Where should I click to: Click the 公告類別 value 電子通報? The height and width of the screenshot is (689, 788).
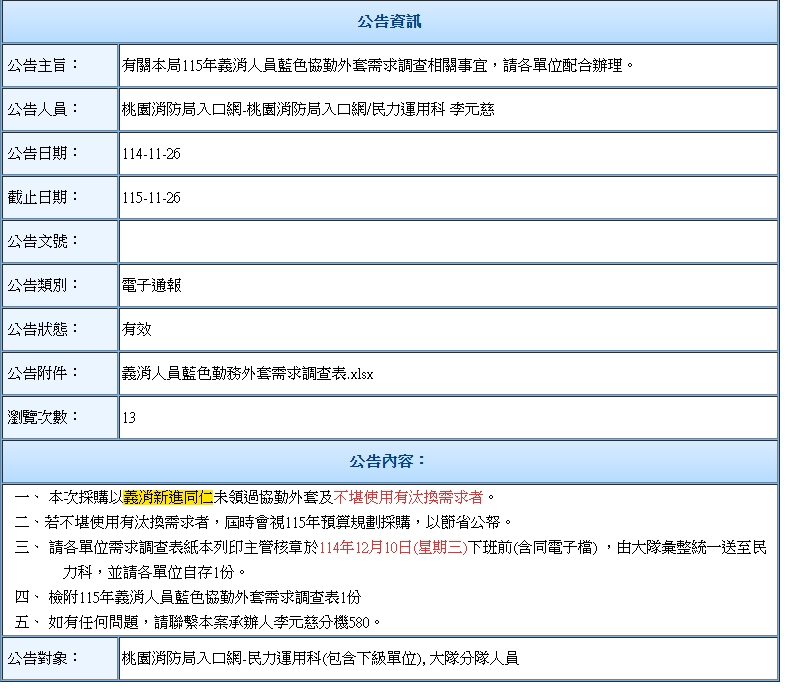[x=151, y=286]
